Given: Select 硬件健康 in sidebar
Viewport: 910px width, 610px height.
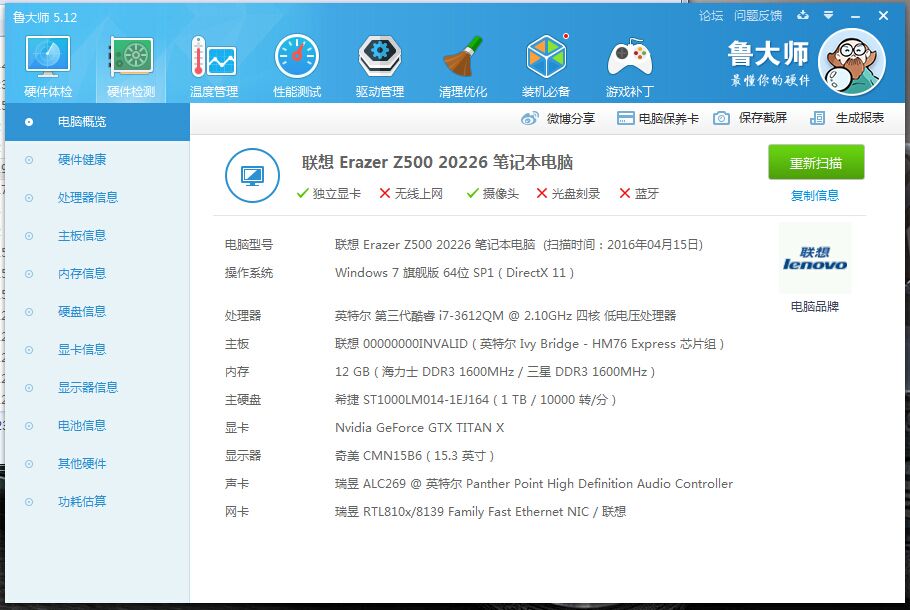Looking at the screenshot, I should (x=98, y=160).
